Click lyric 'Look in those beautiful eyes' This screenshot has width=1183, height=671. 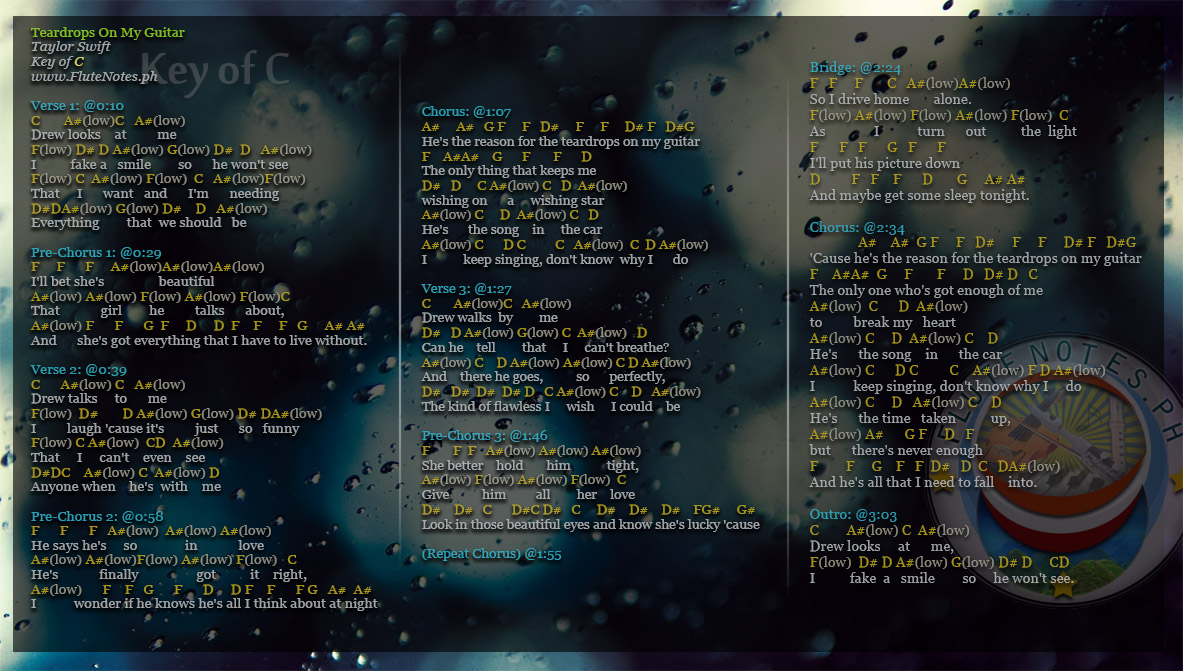point(505,525)
